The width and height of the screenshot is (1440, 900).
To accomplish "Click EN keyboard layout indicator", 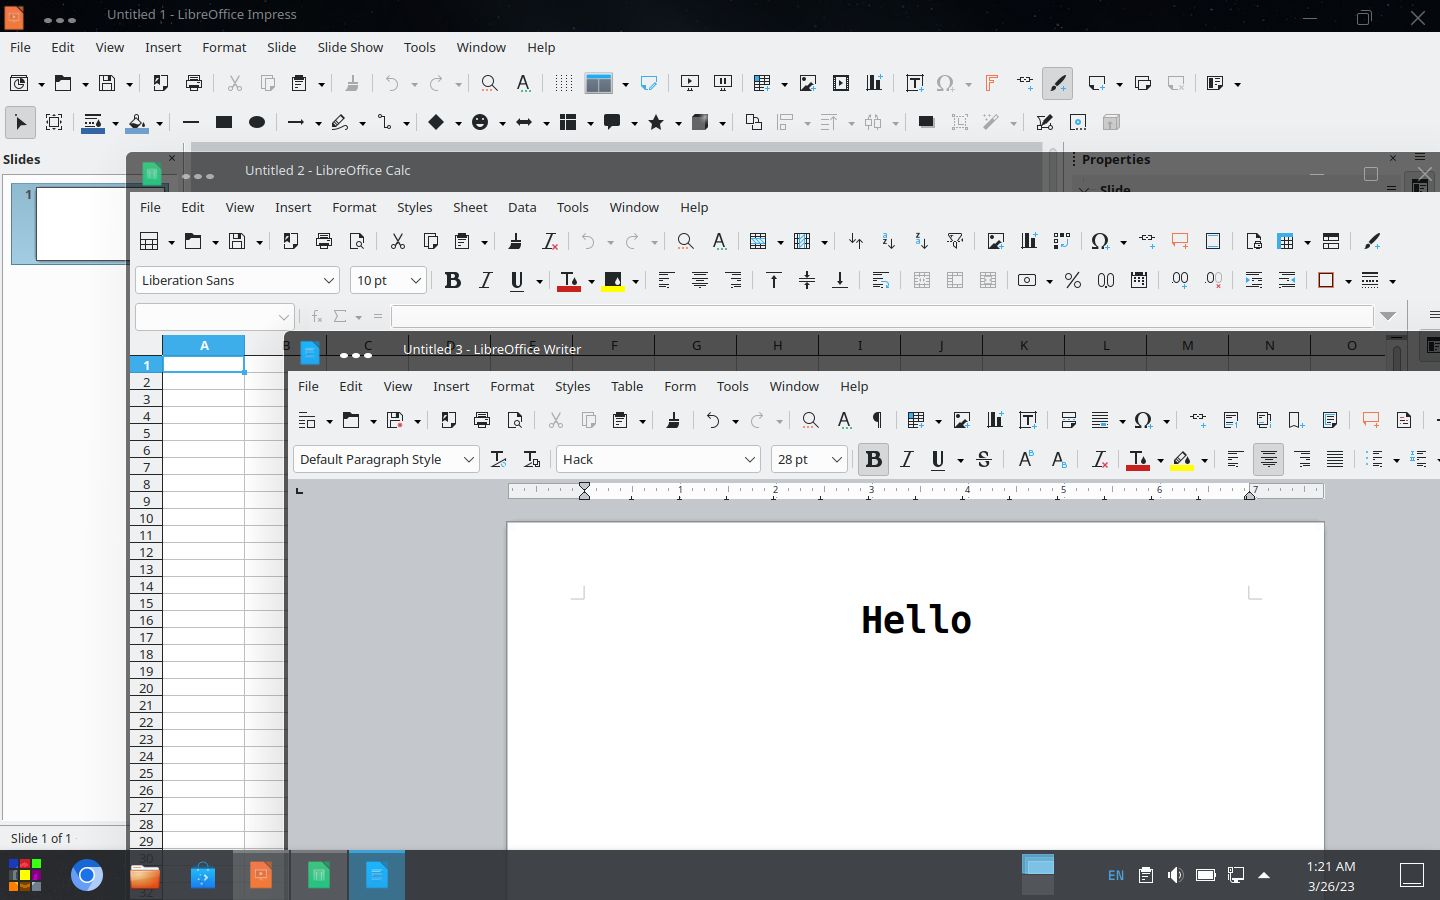I will (1116, 876).
